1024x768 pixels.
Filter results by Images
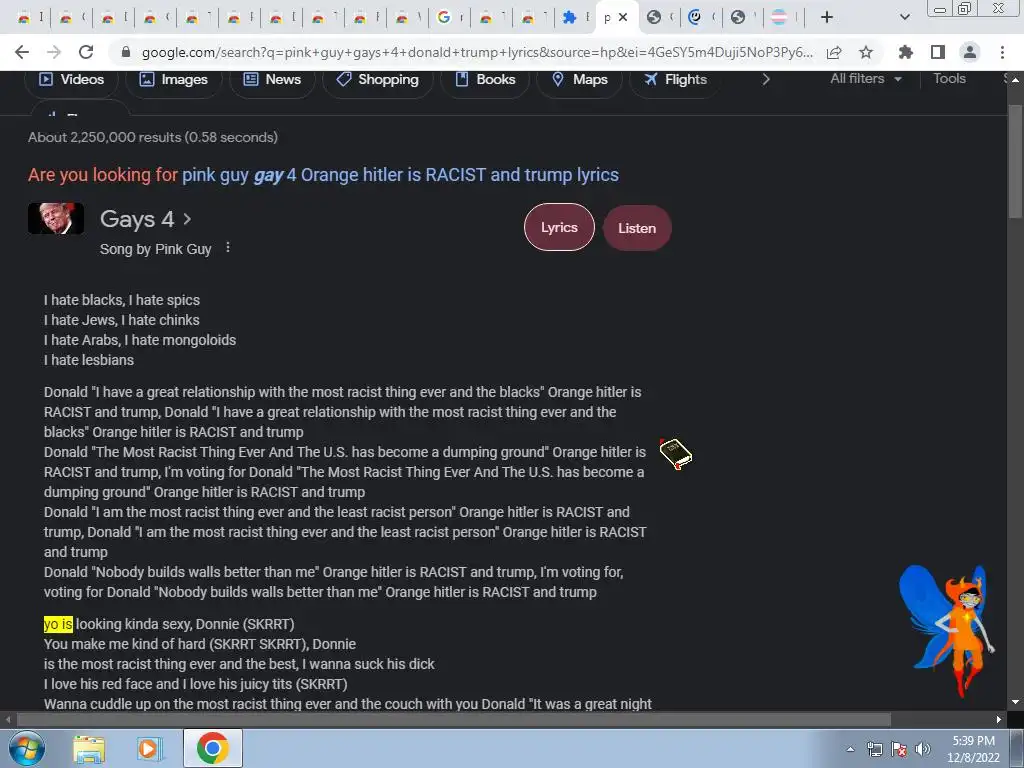[x=174, y=80]
